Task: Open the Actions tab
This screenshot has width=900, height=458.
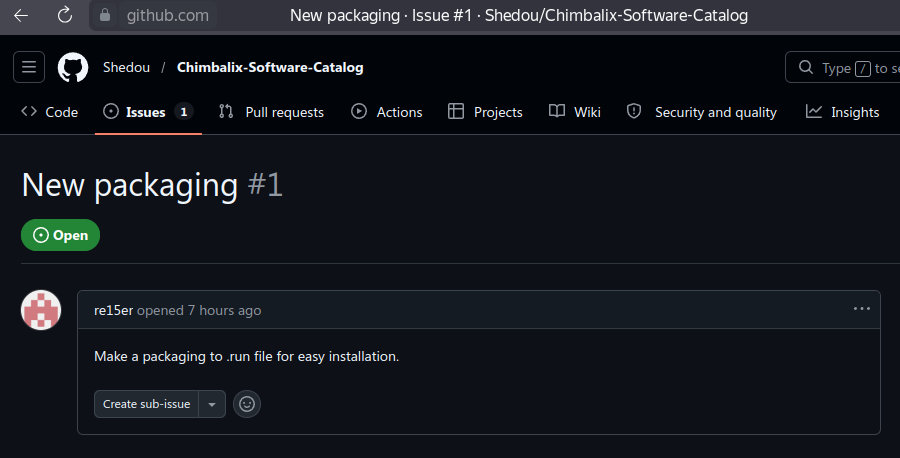Action: [x=387, y=112]
